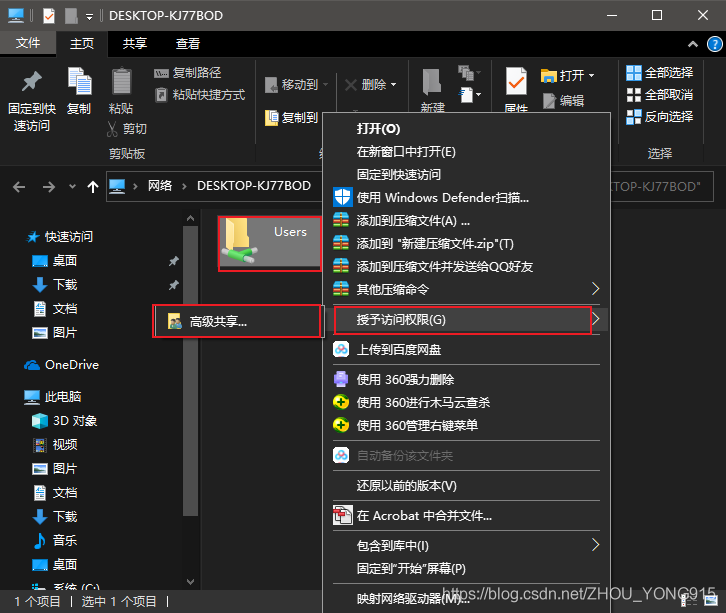Image resolution: width=726 pixels, height=613 pixels.
Task: Click the Cut (剪切) scissors button
Action: [127, 129]
